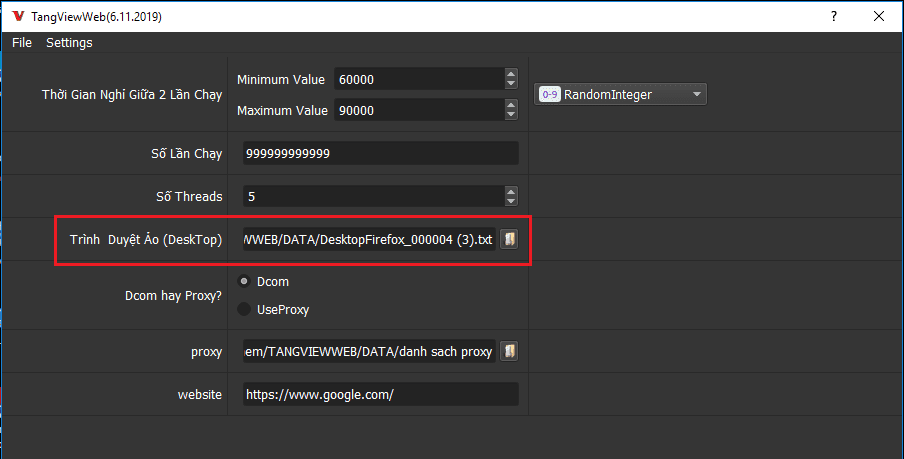Click the 0-9 RandomInteger type icon
The height and width of the screenshot is (459, 904).
click(549, 95)
